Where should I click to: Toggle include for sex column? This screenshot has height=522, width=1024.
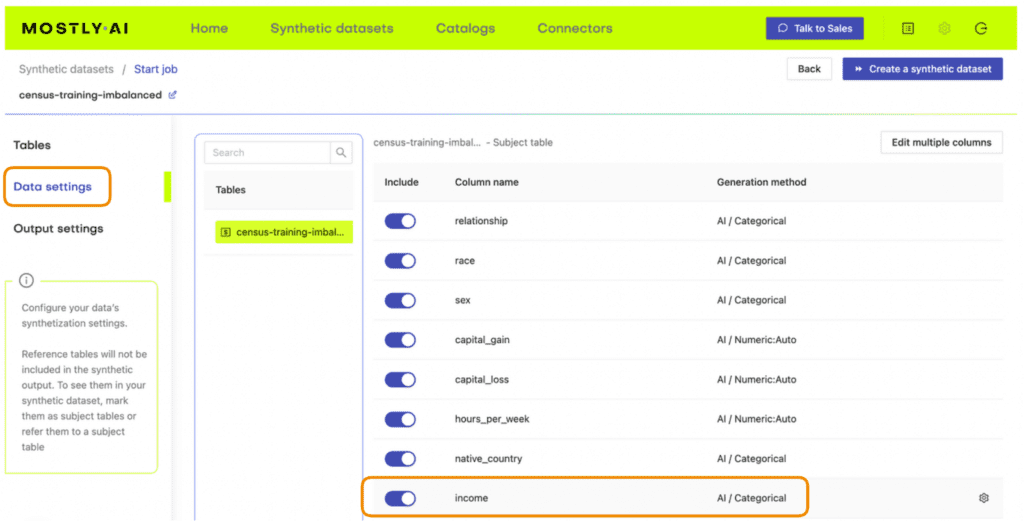coord(400,300)
